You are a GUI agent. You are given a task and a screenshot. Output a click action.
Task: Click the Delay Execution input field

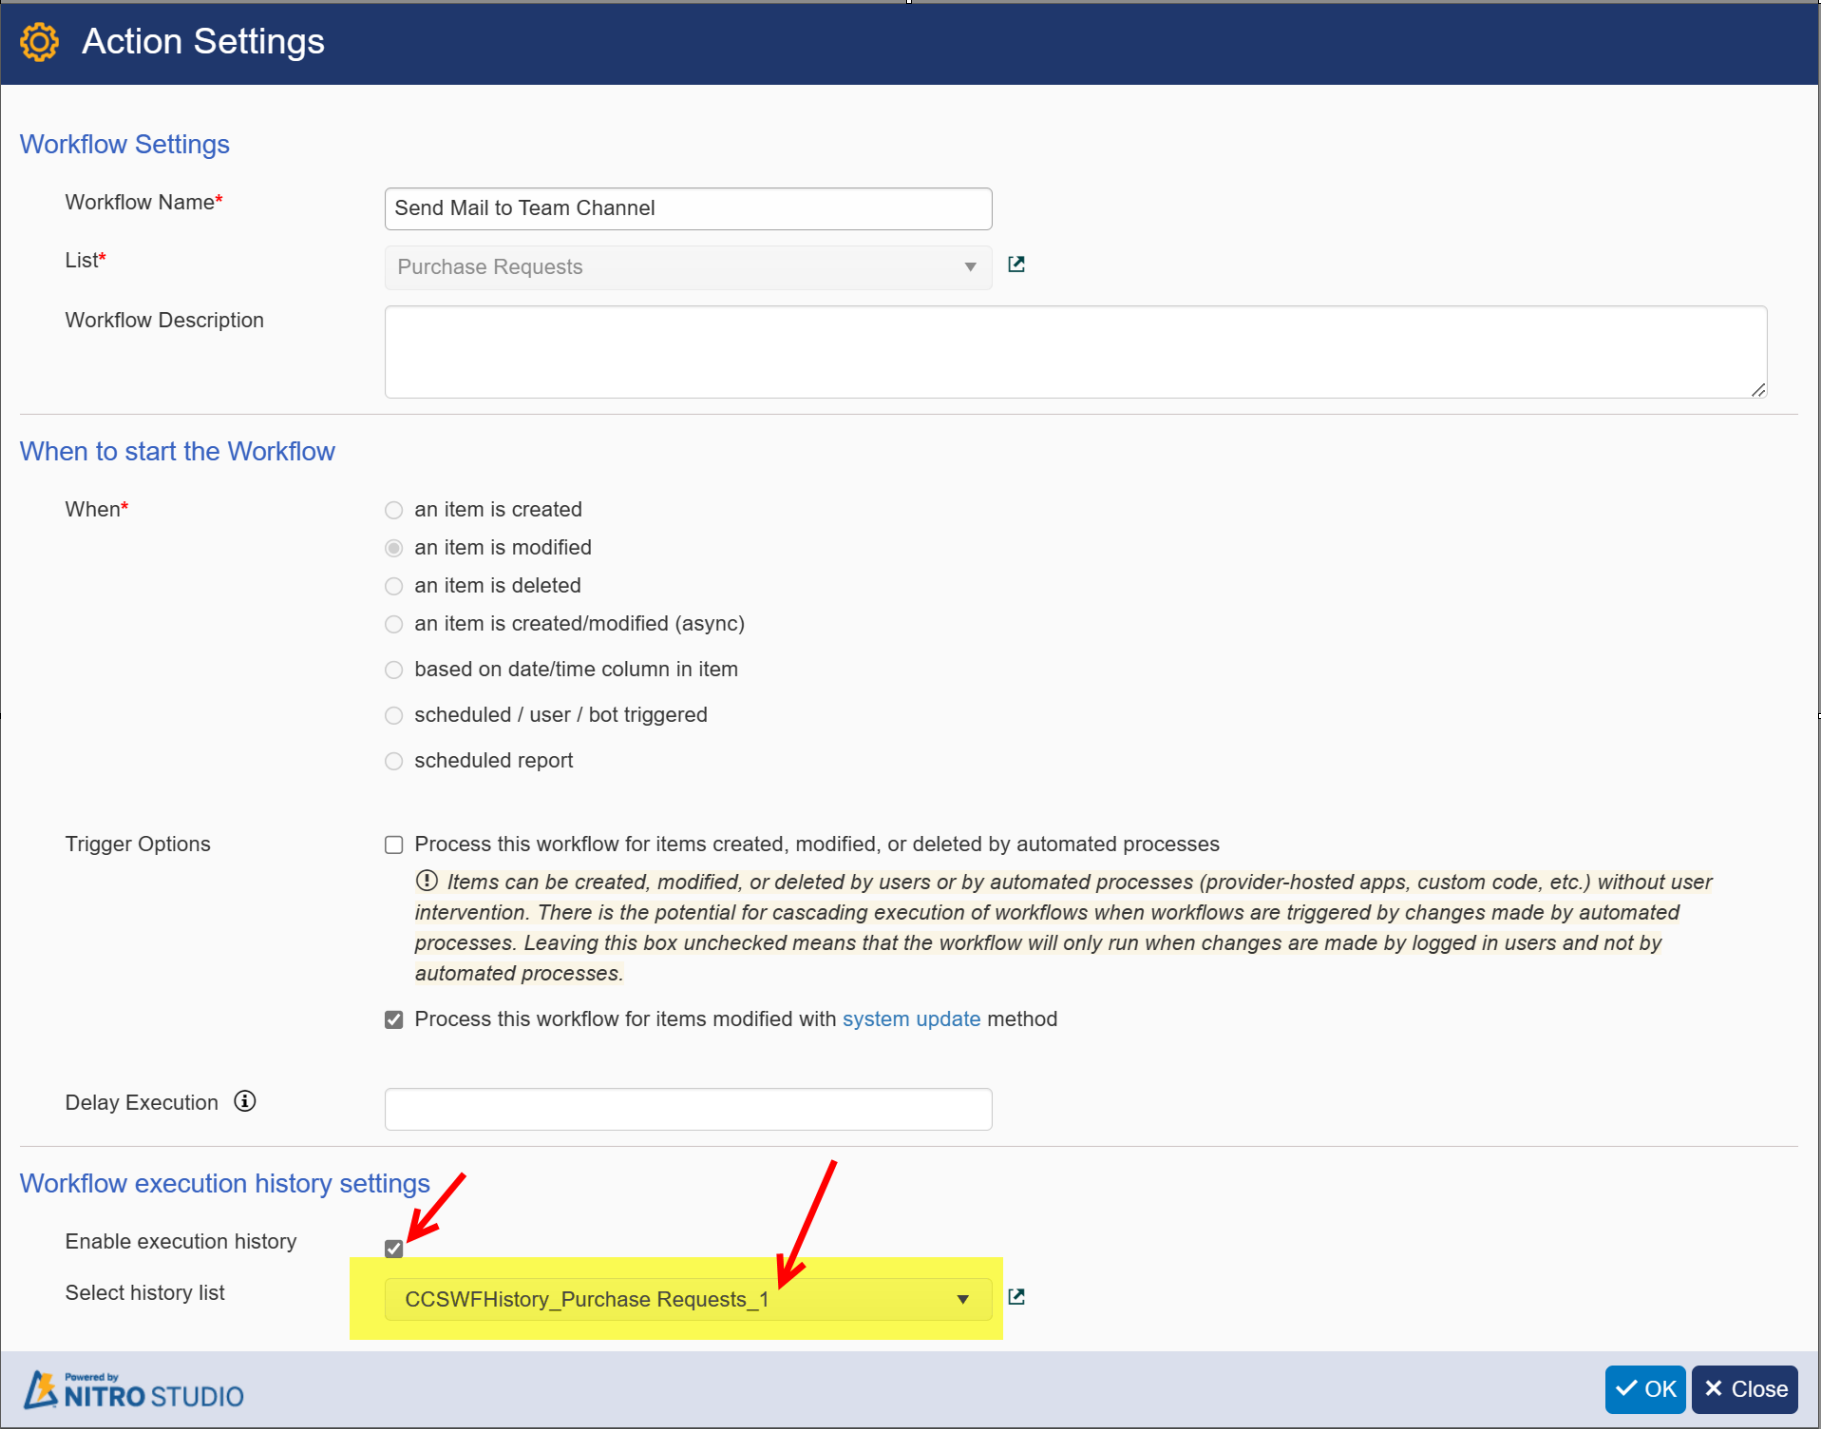tap(688, 1109)
